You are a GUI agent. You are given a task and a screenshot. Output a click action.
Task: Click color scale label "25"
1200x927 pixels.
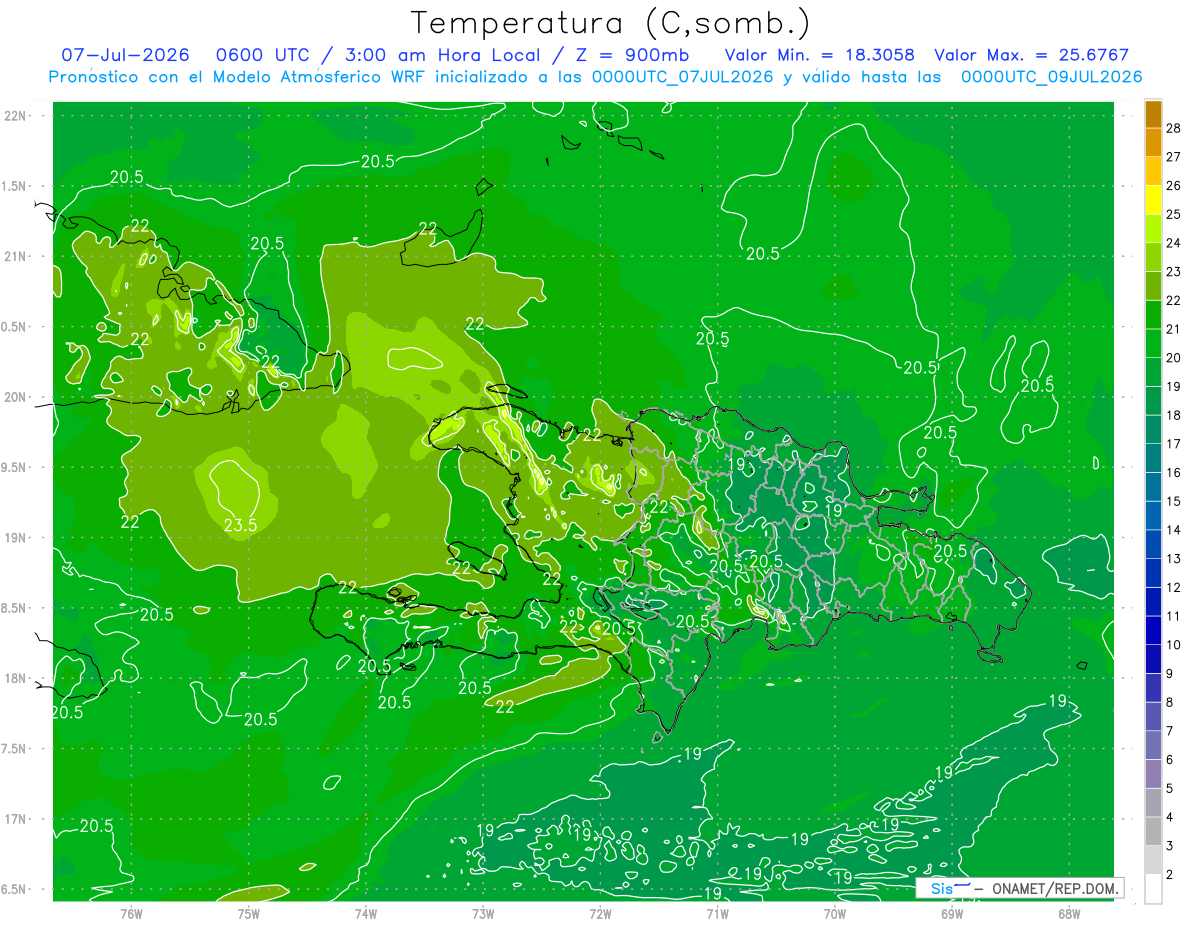click(x=1174, y=214)
